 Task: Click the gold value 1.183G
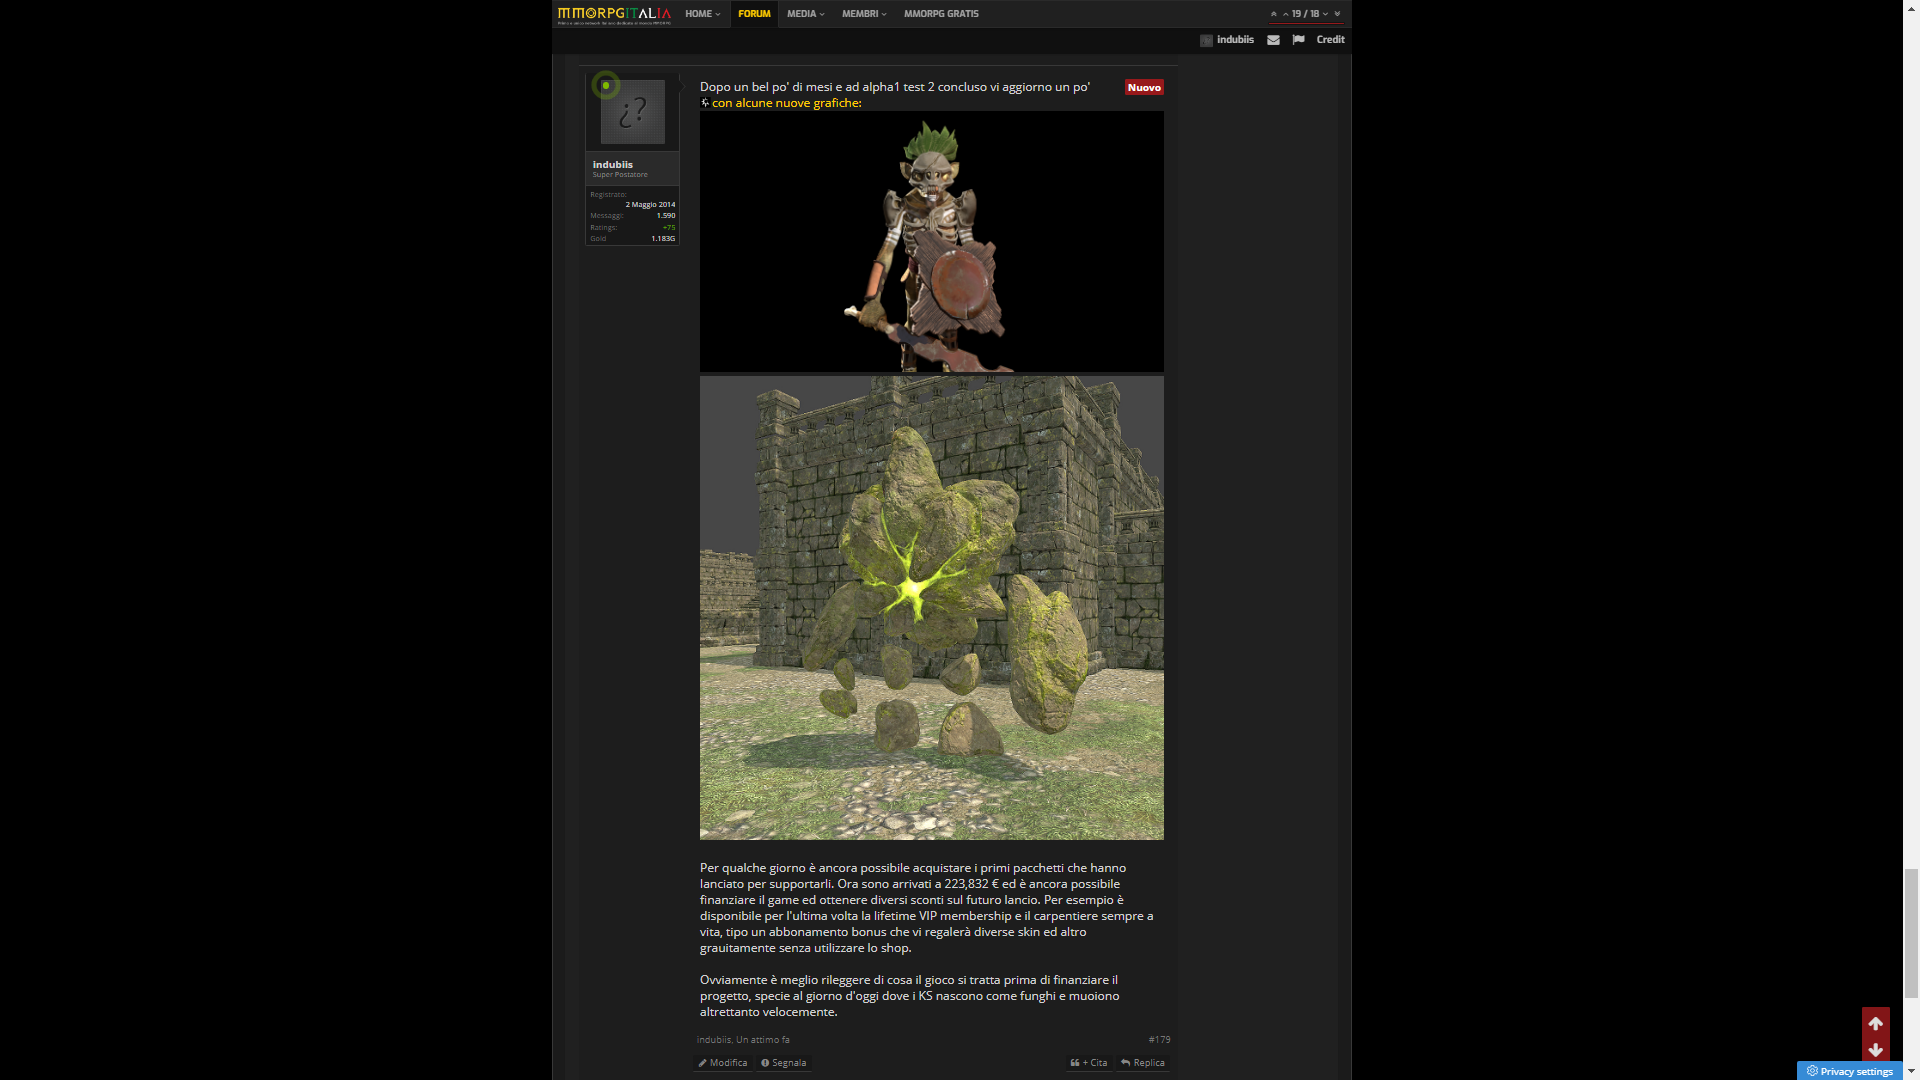pos(663,239)
